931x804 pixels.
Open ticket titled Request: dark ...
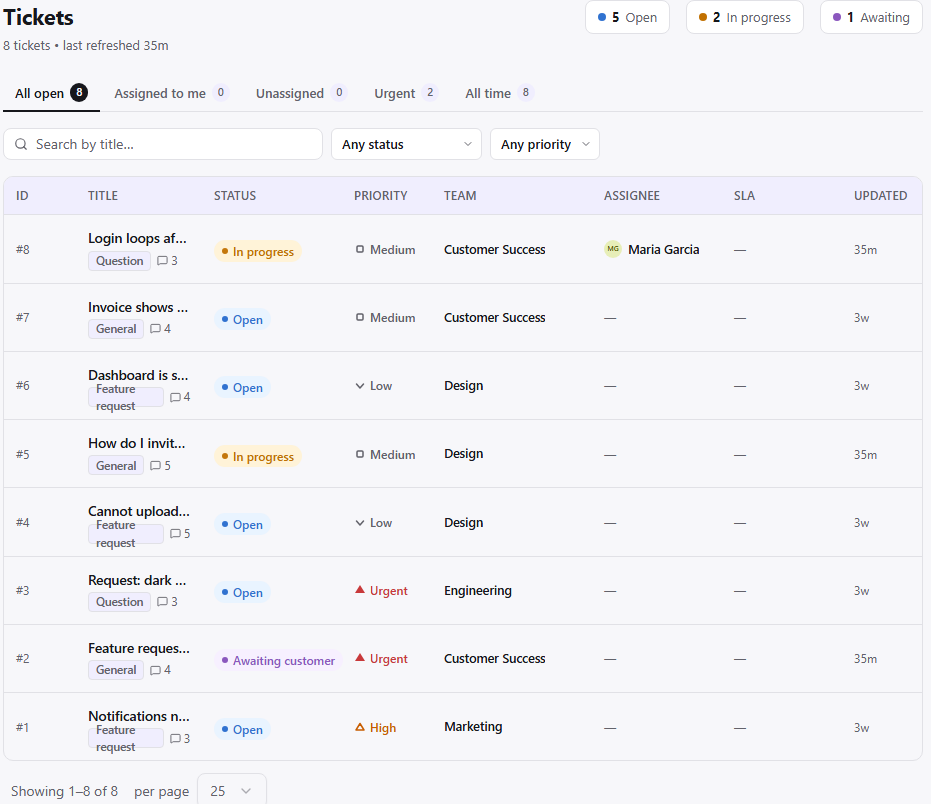(x=137, y=580)
